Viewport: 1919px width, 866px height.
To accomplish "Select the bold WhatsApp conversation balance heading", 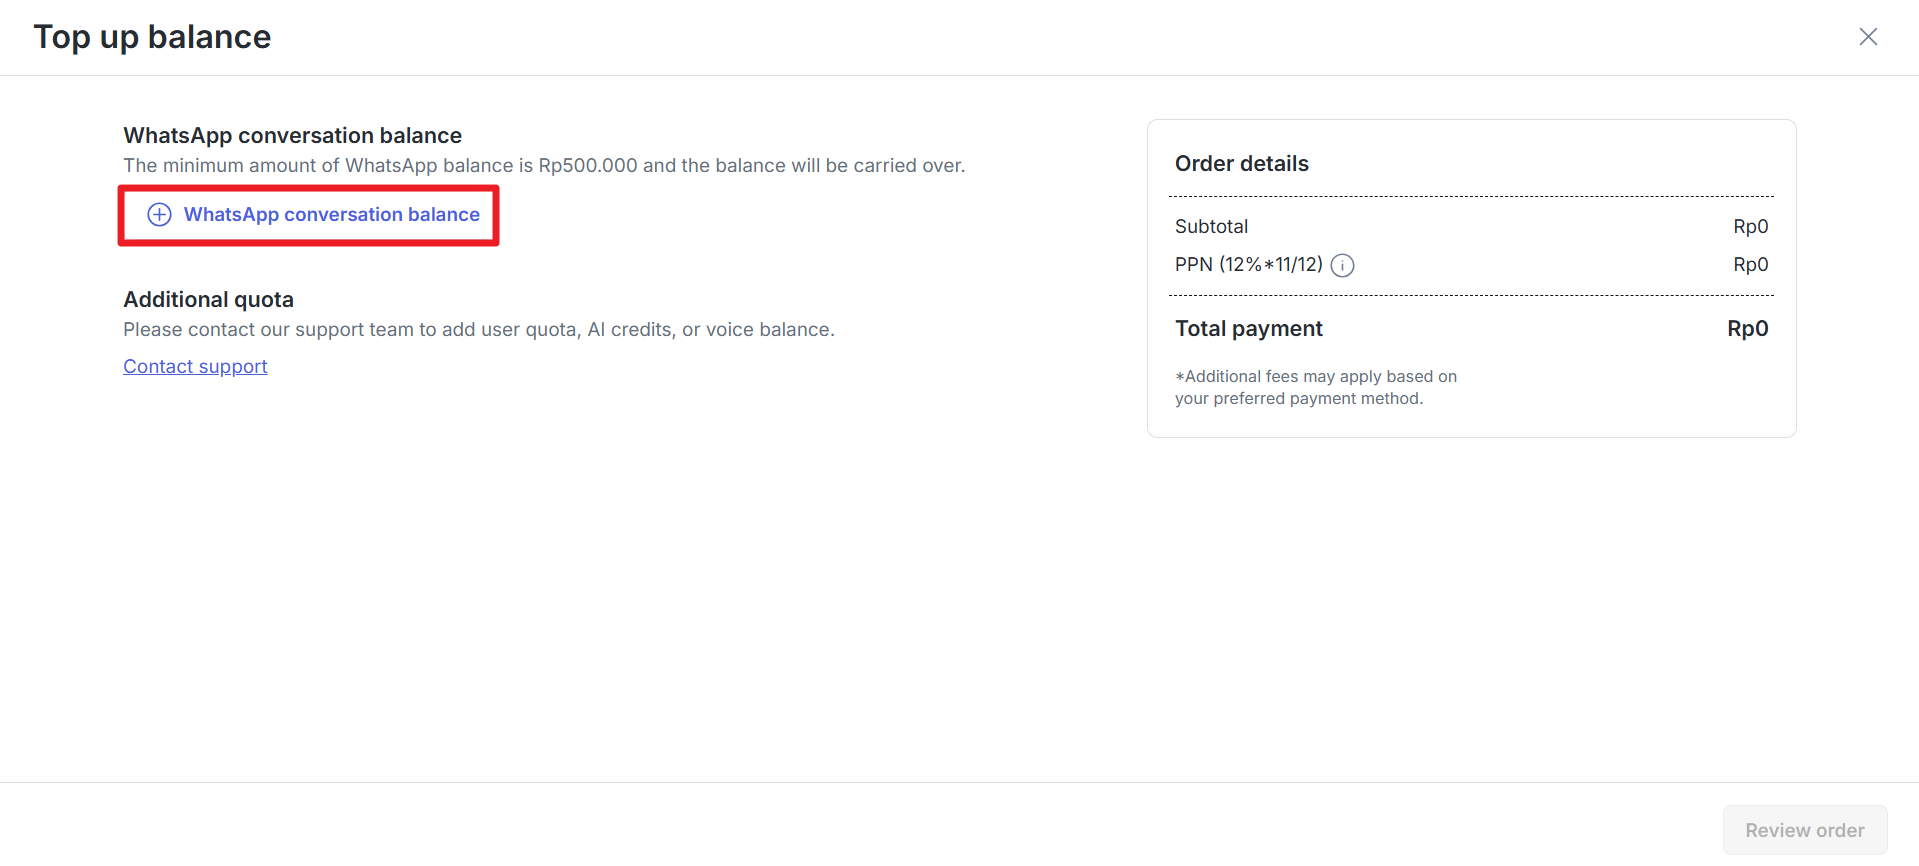I will tap(292, 135).
